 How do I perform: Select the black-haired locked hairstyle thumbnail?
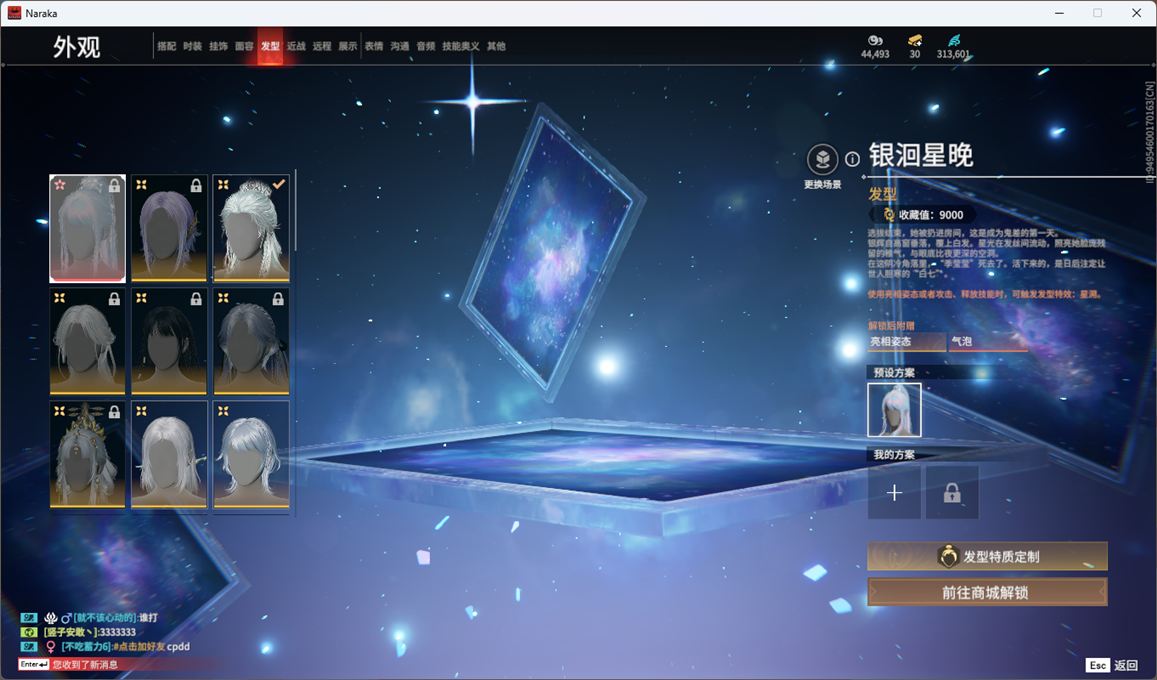point(169,341)
